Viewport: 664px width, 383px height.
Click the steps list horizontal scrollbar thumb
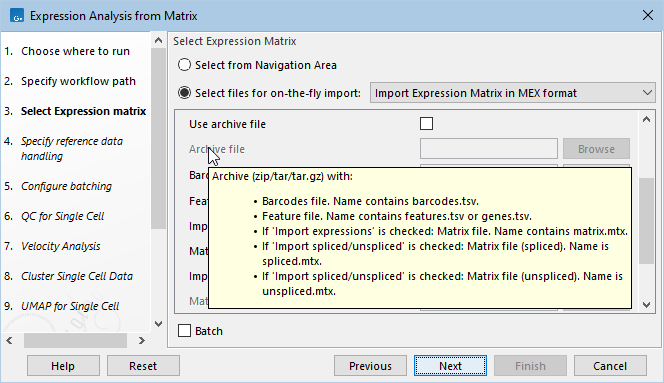(75, 340)
